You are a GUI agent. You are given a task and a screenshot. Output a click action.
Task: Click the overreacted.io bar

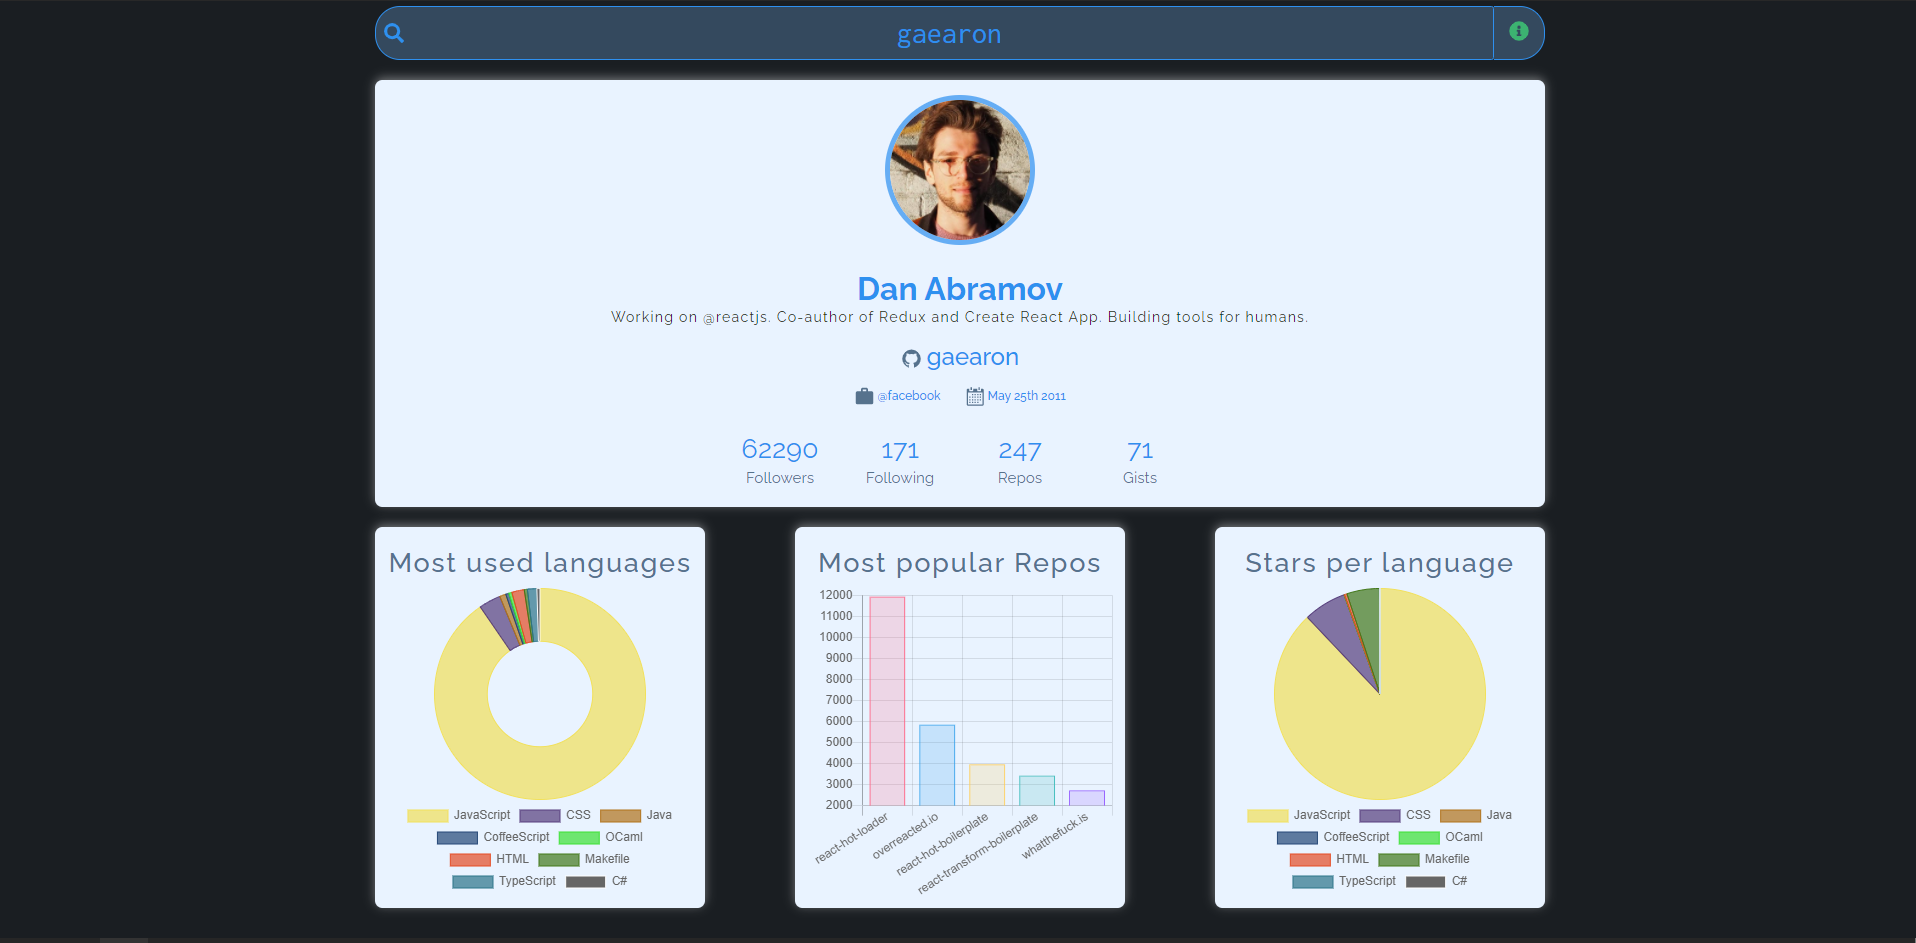[x=937, y=765]
